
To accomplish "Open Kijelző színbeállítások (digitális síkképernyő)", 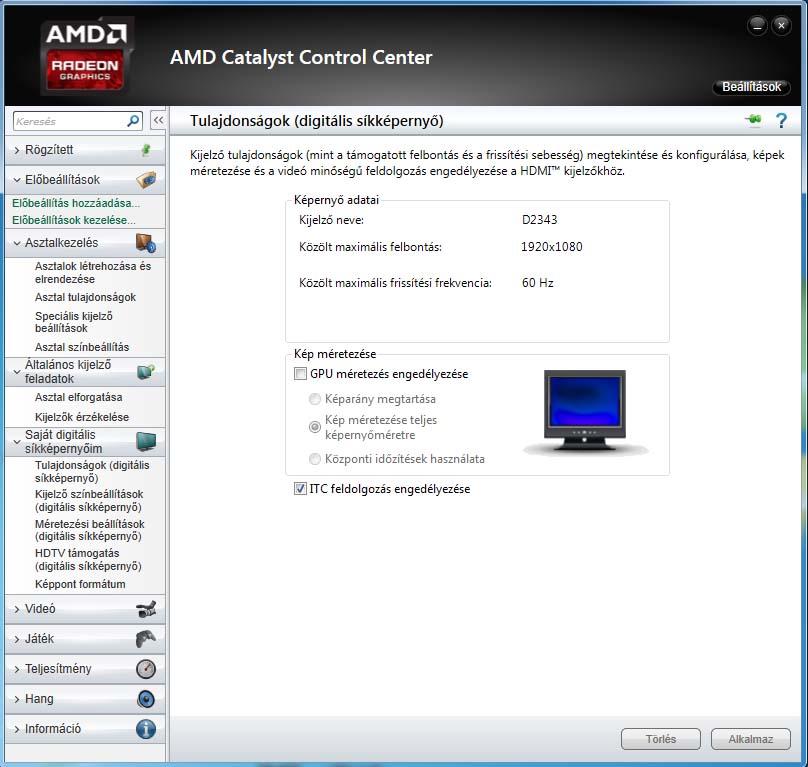I will [89, 501].
